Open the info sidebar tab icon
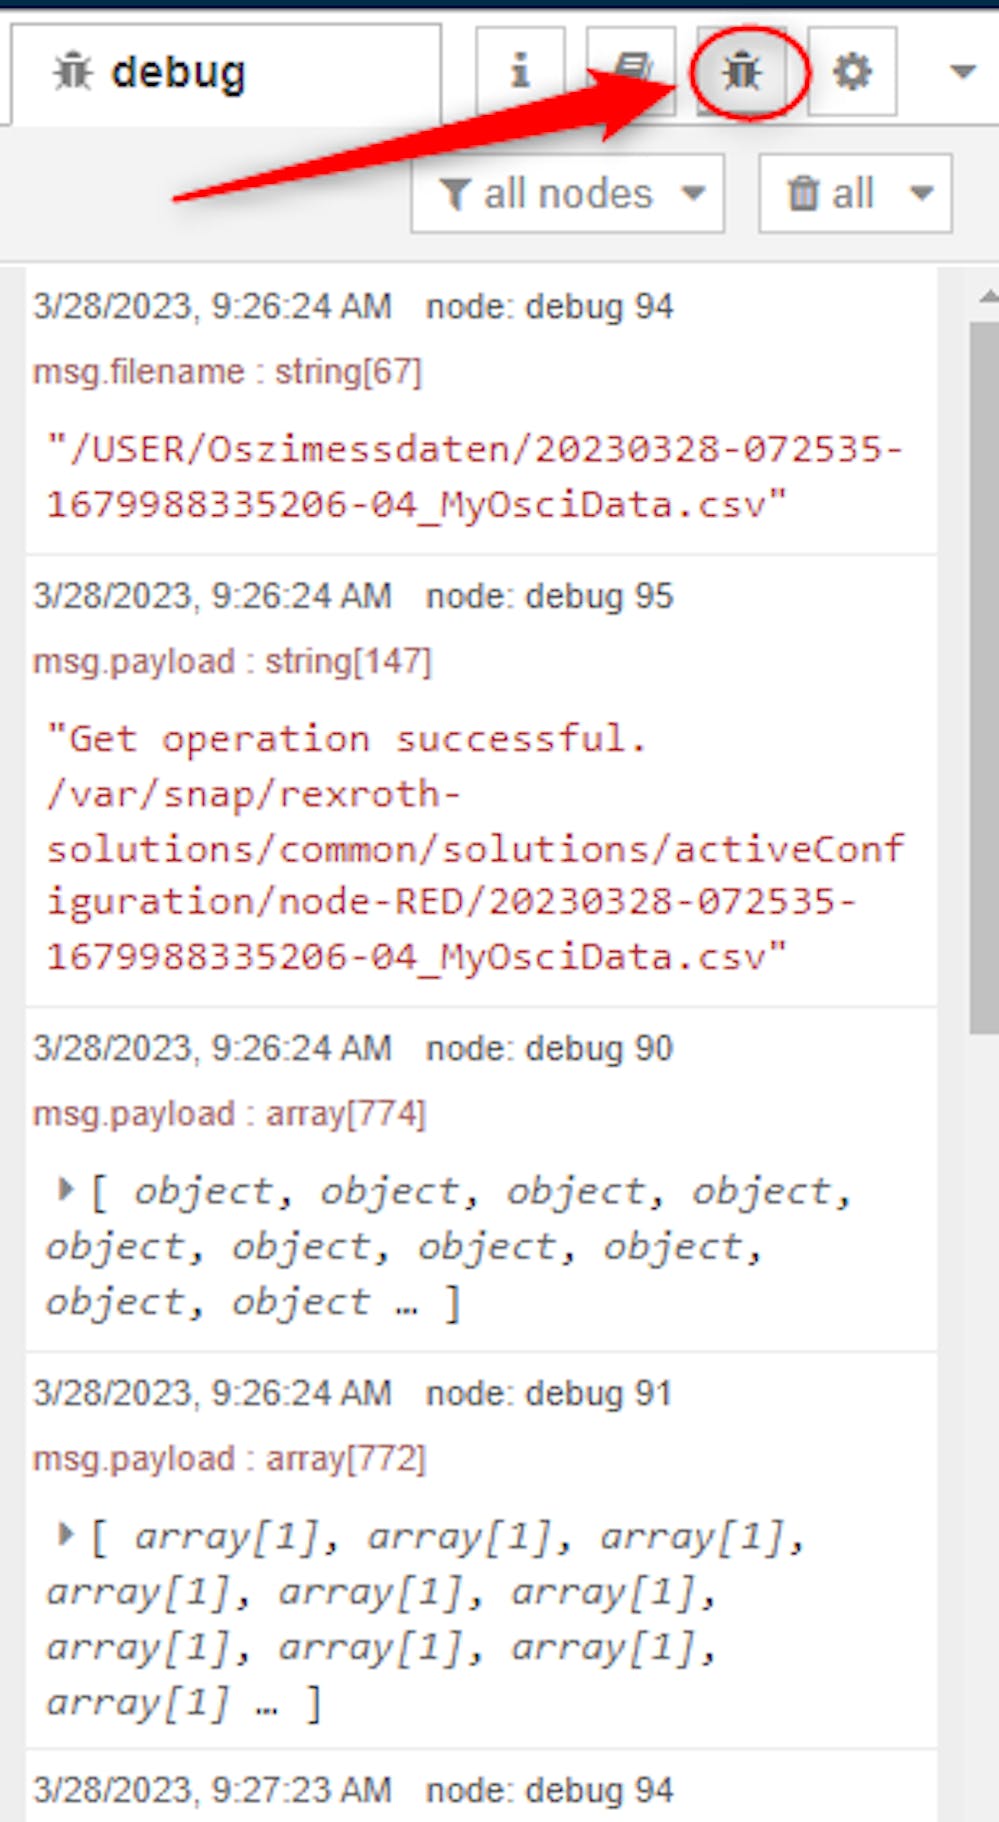The image size is (999, 1822). 520,71
